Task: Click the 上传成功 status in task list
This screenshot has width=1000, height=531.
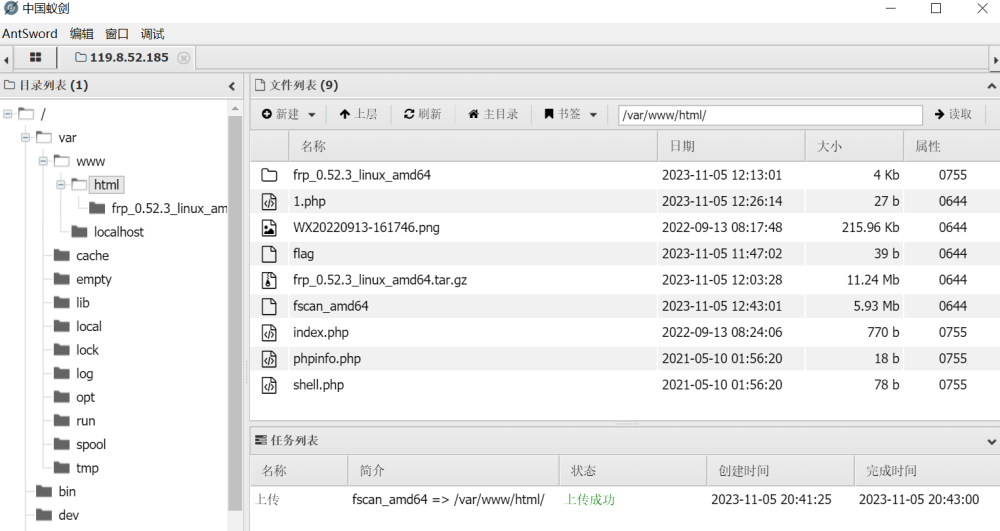Action: (590, 499)
